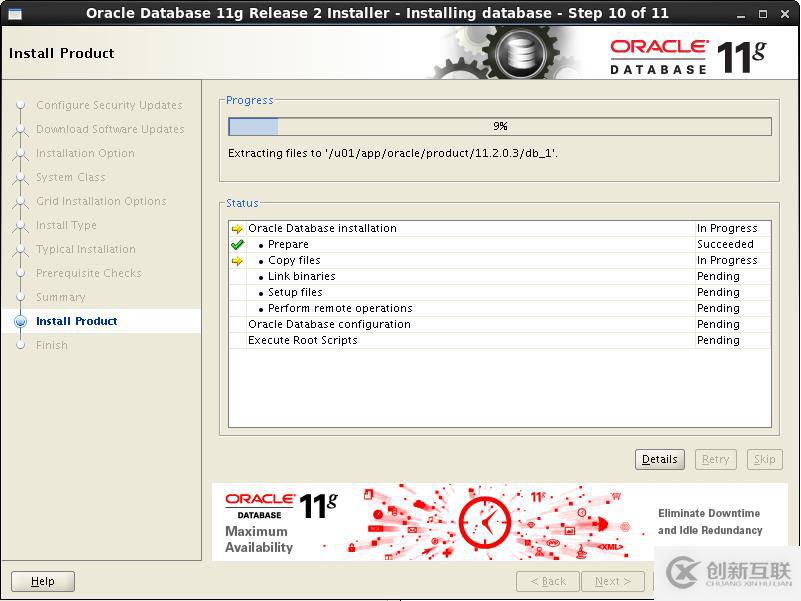
Task: Click 'Eliminate Downtime and Idle Redundancy' banner text
Action: (x=710, y=522)
